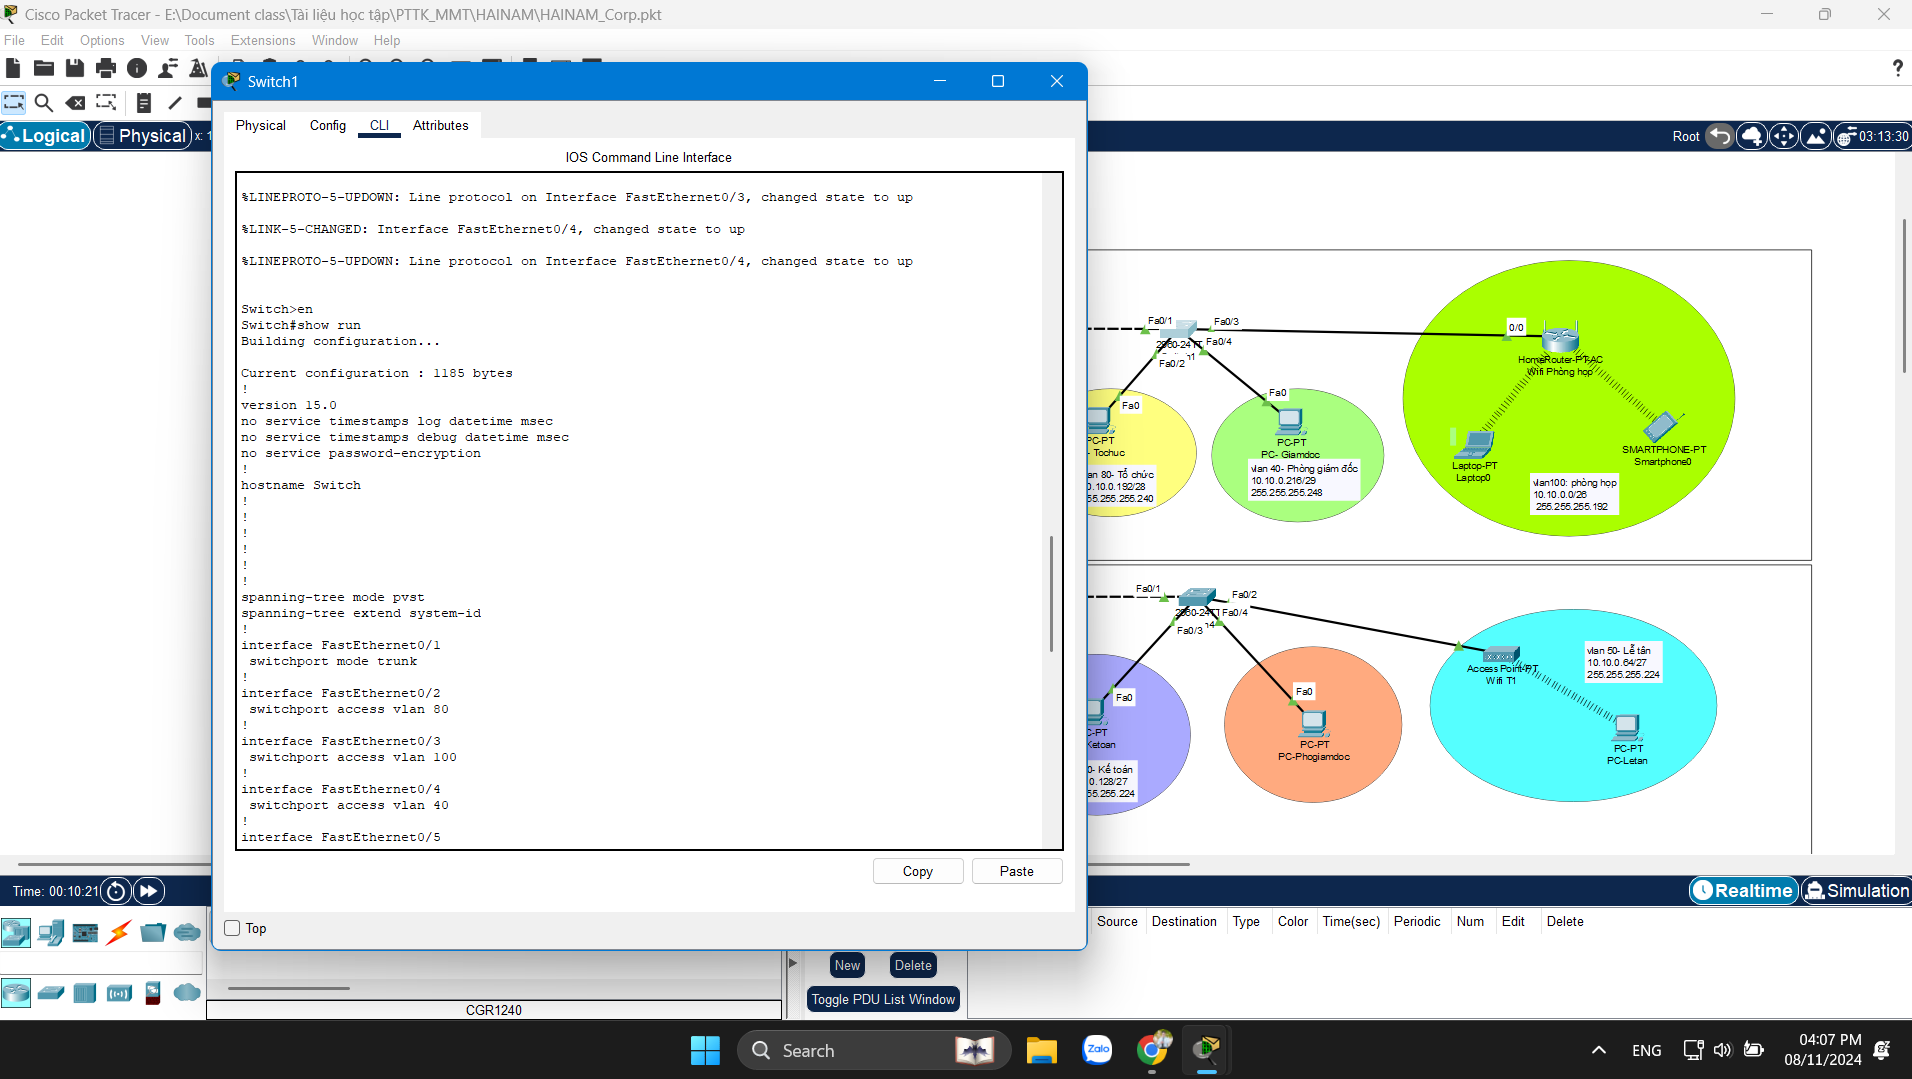Choose Security subcategory icon
The width and height of the screenshot is (1912, 1079).
tap(153, 993)
